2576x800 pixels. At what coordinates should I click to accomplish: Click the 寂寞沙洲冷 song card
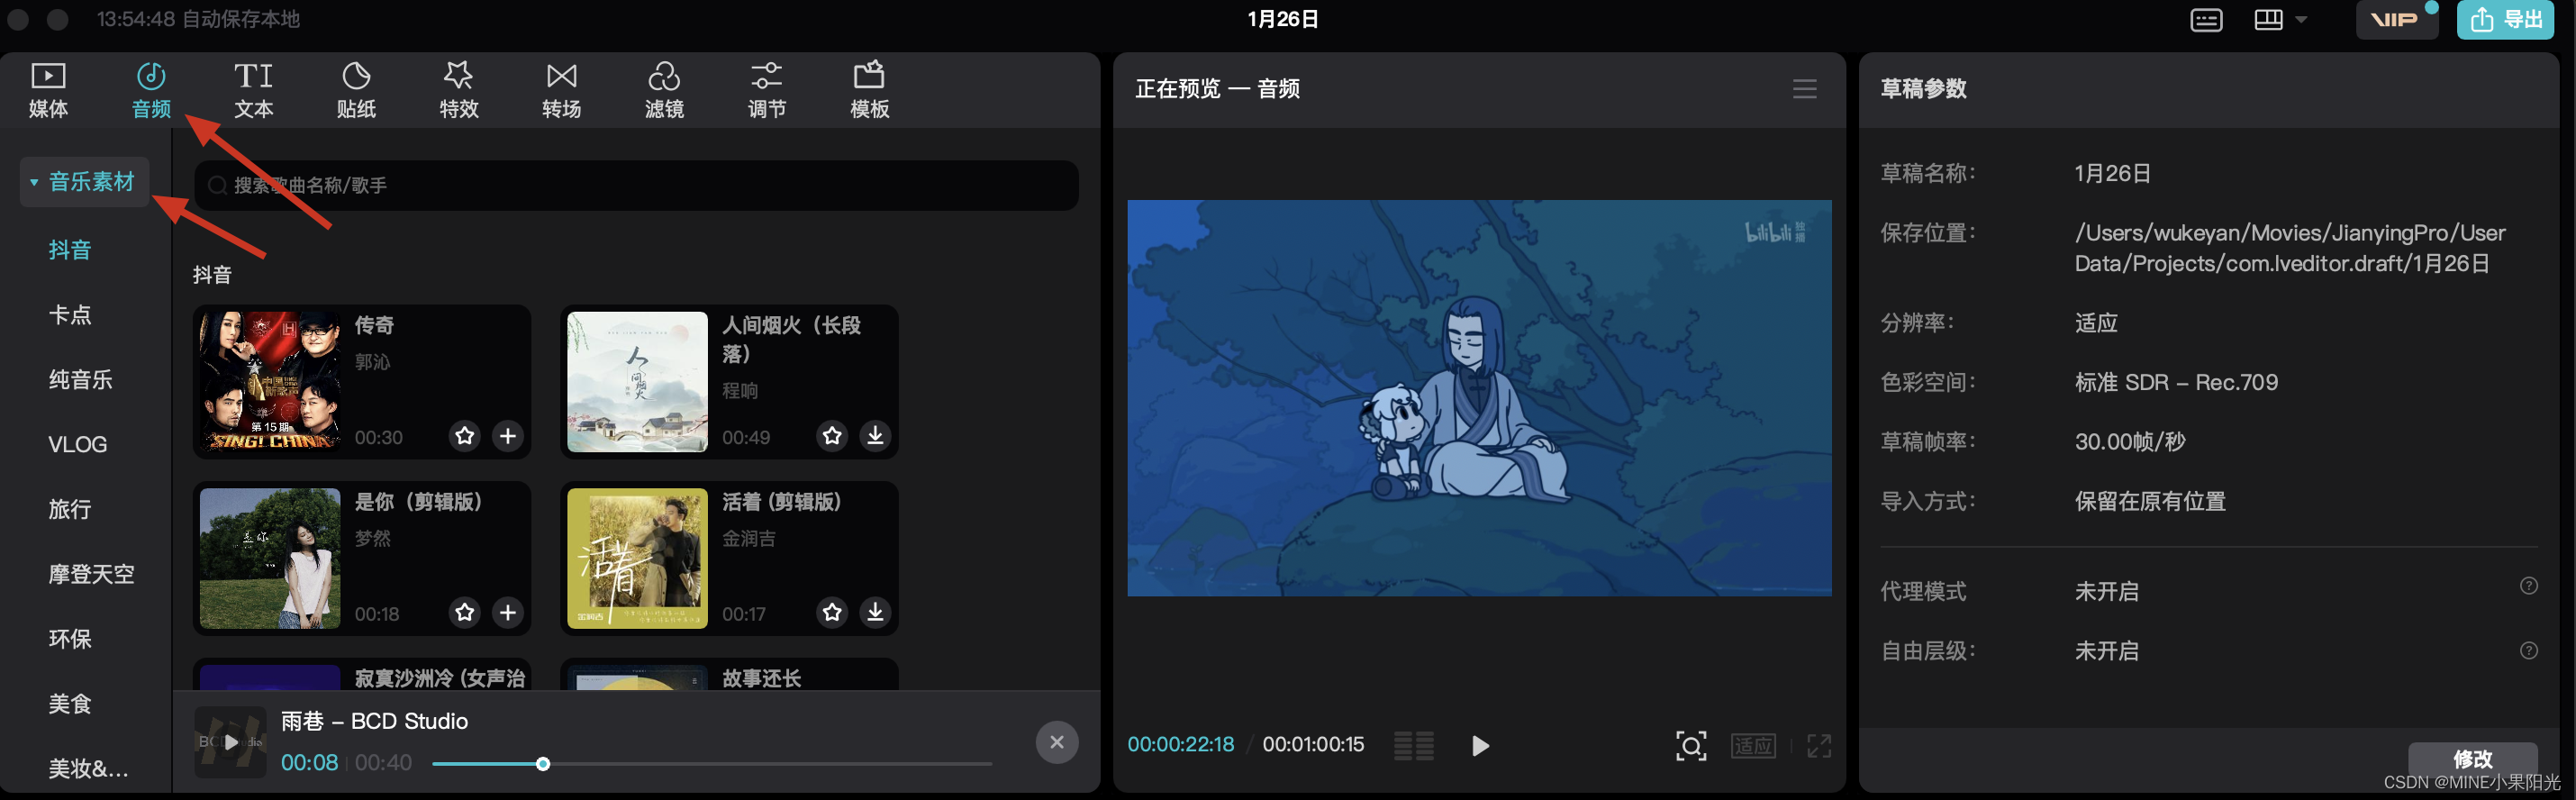click(361, 674)
